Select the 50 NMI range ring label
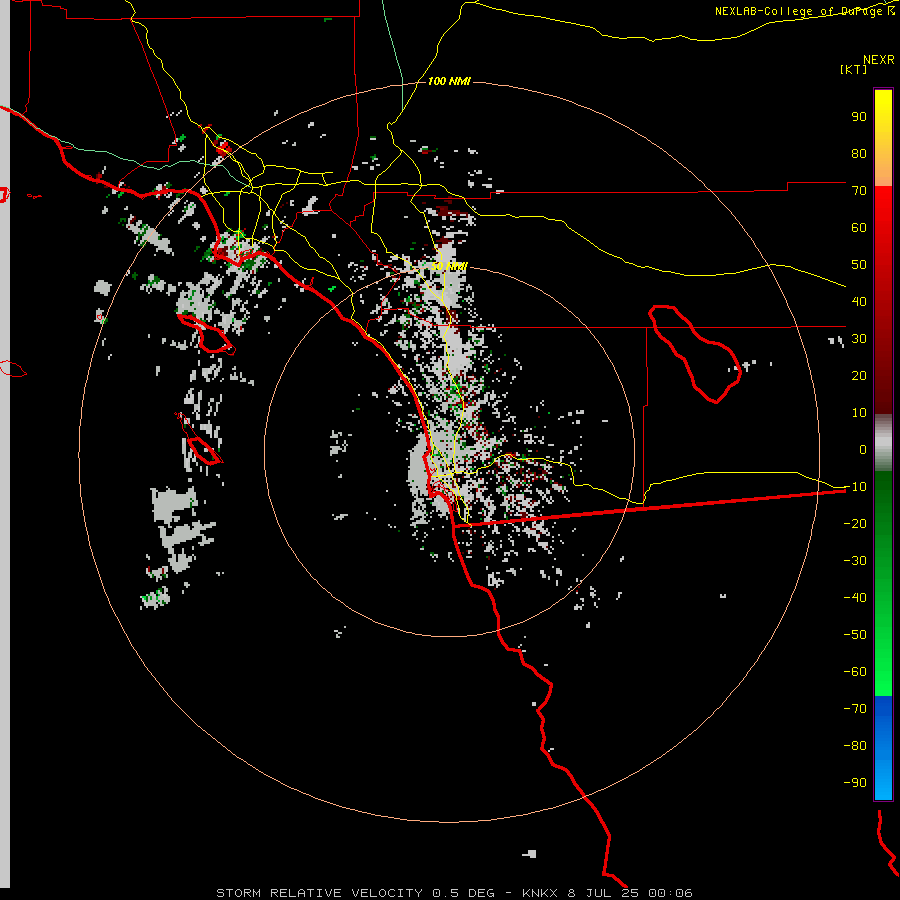900x900 pixels. 449,266
